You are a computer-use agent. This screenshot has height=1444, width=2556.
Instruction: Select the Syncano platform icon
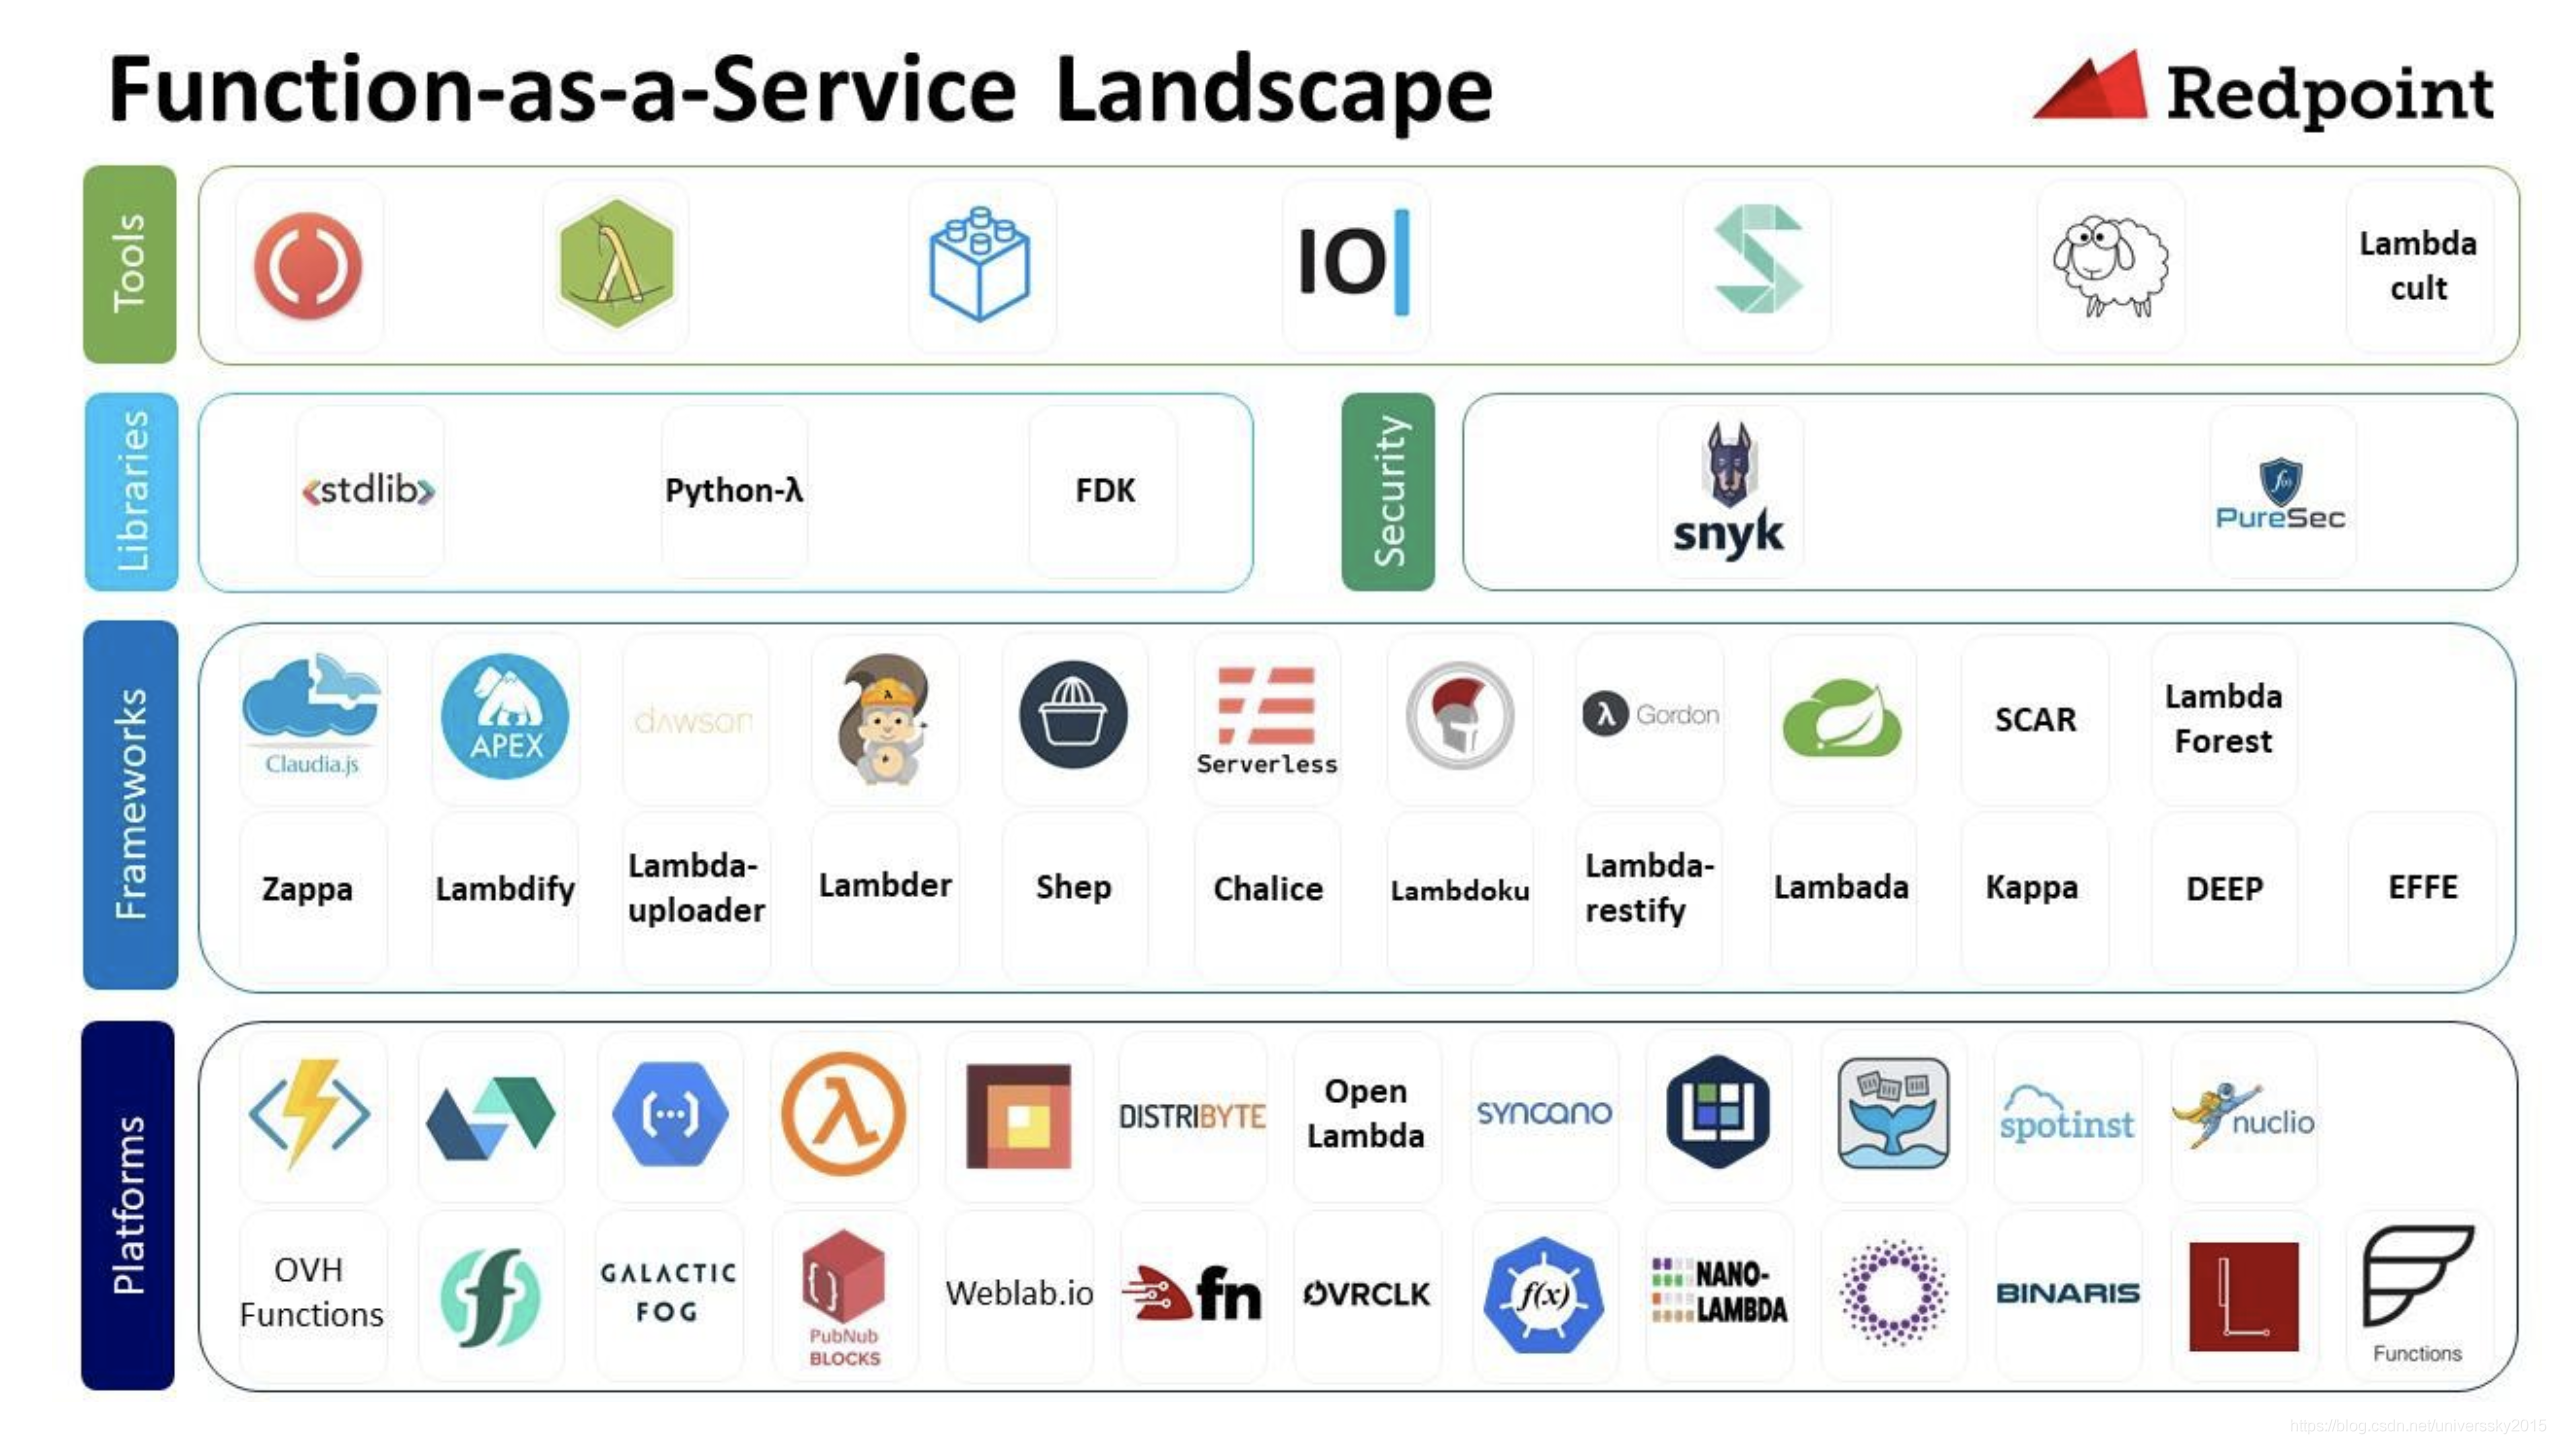pos(1540,1111)
